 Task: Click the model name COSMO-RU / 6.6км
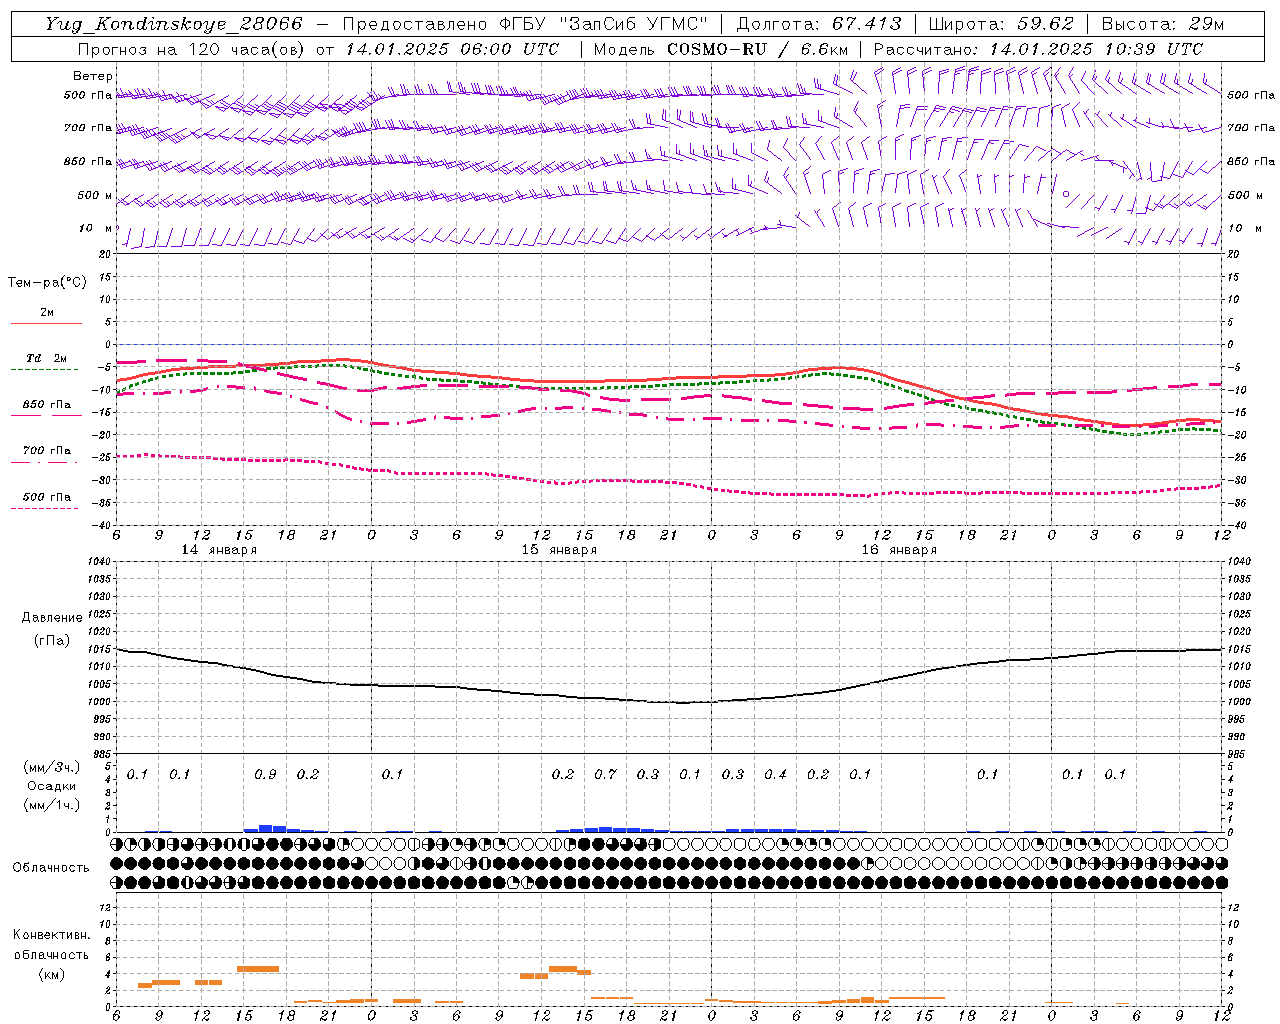759,49
